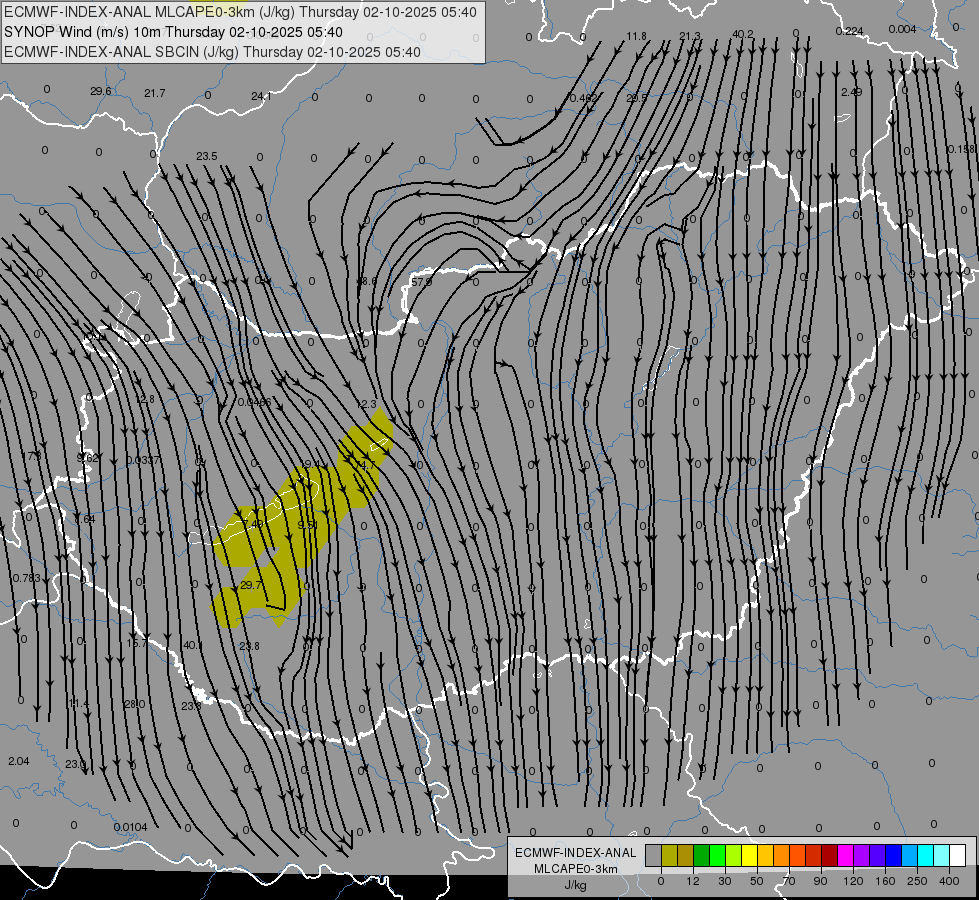
Task: Click the map value 57.9
Action: coord(421,282)
